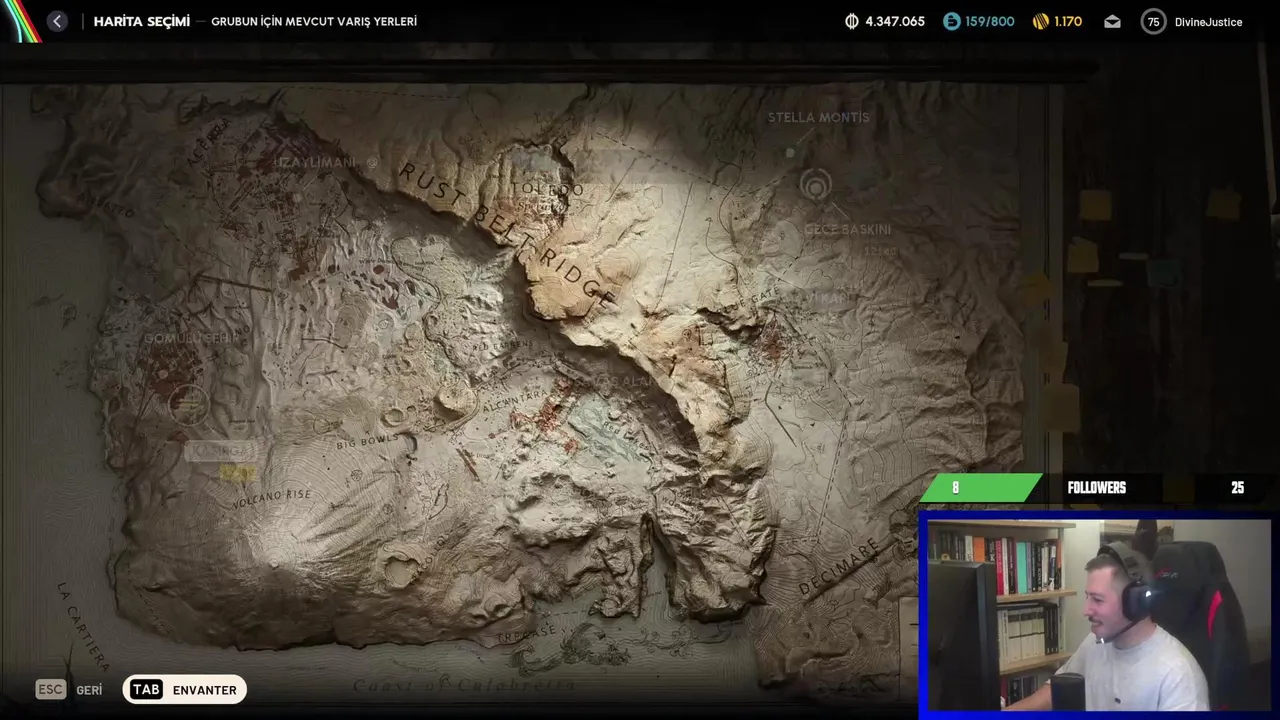Screen dimensions: 1280x720
Task: Select Stella Montis destination label
Action: tap(818, 117)
